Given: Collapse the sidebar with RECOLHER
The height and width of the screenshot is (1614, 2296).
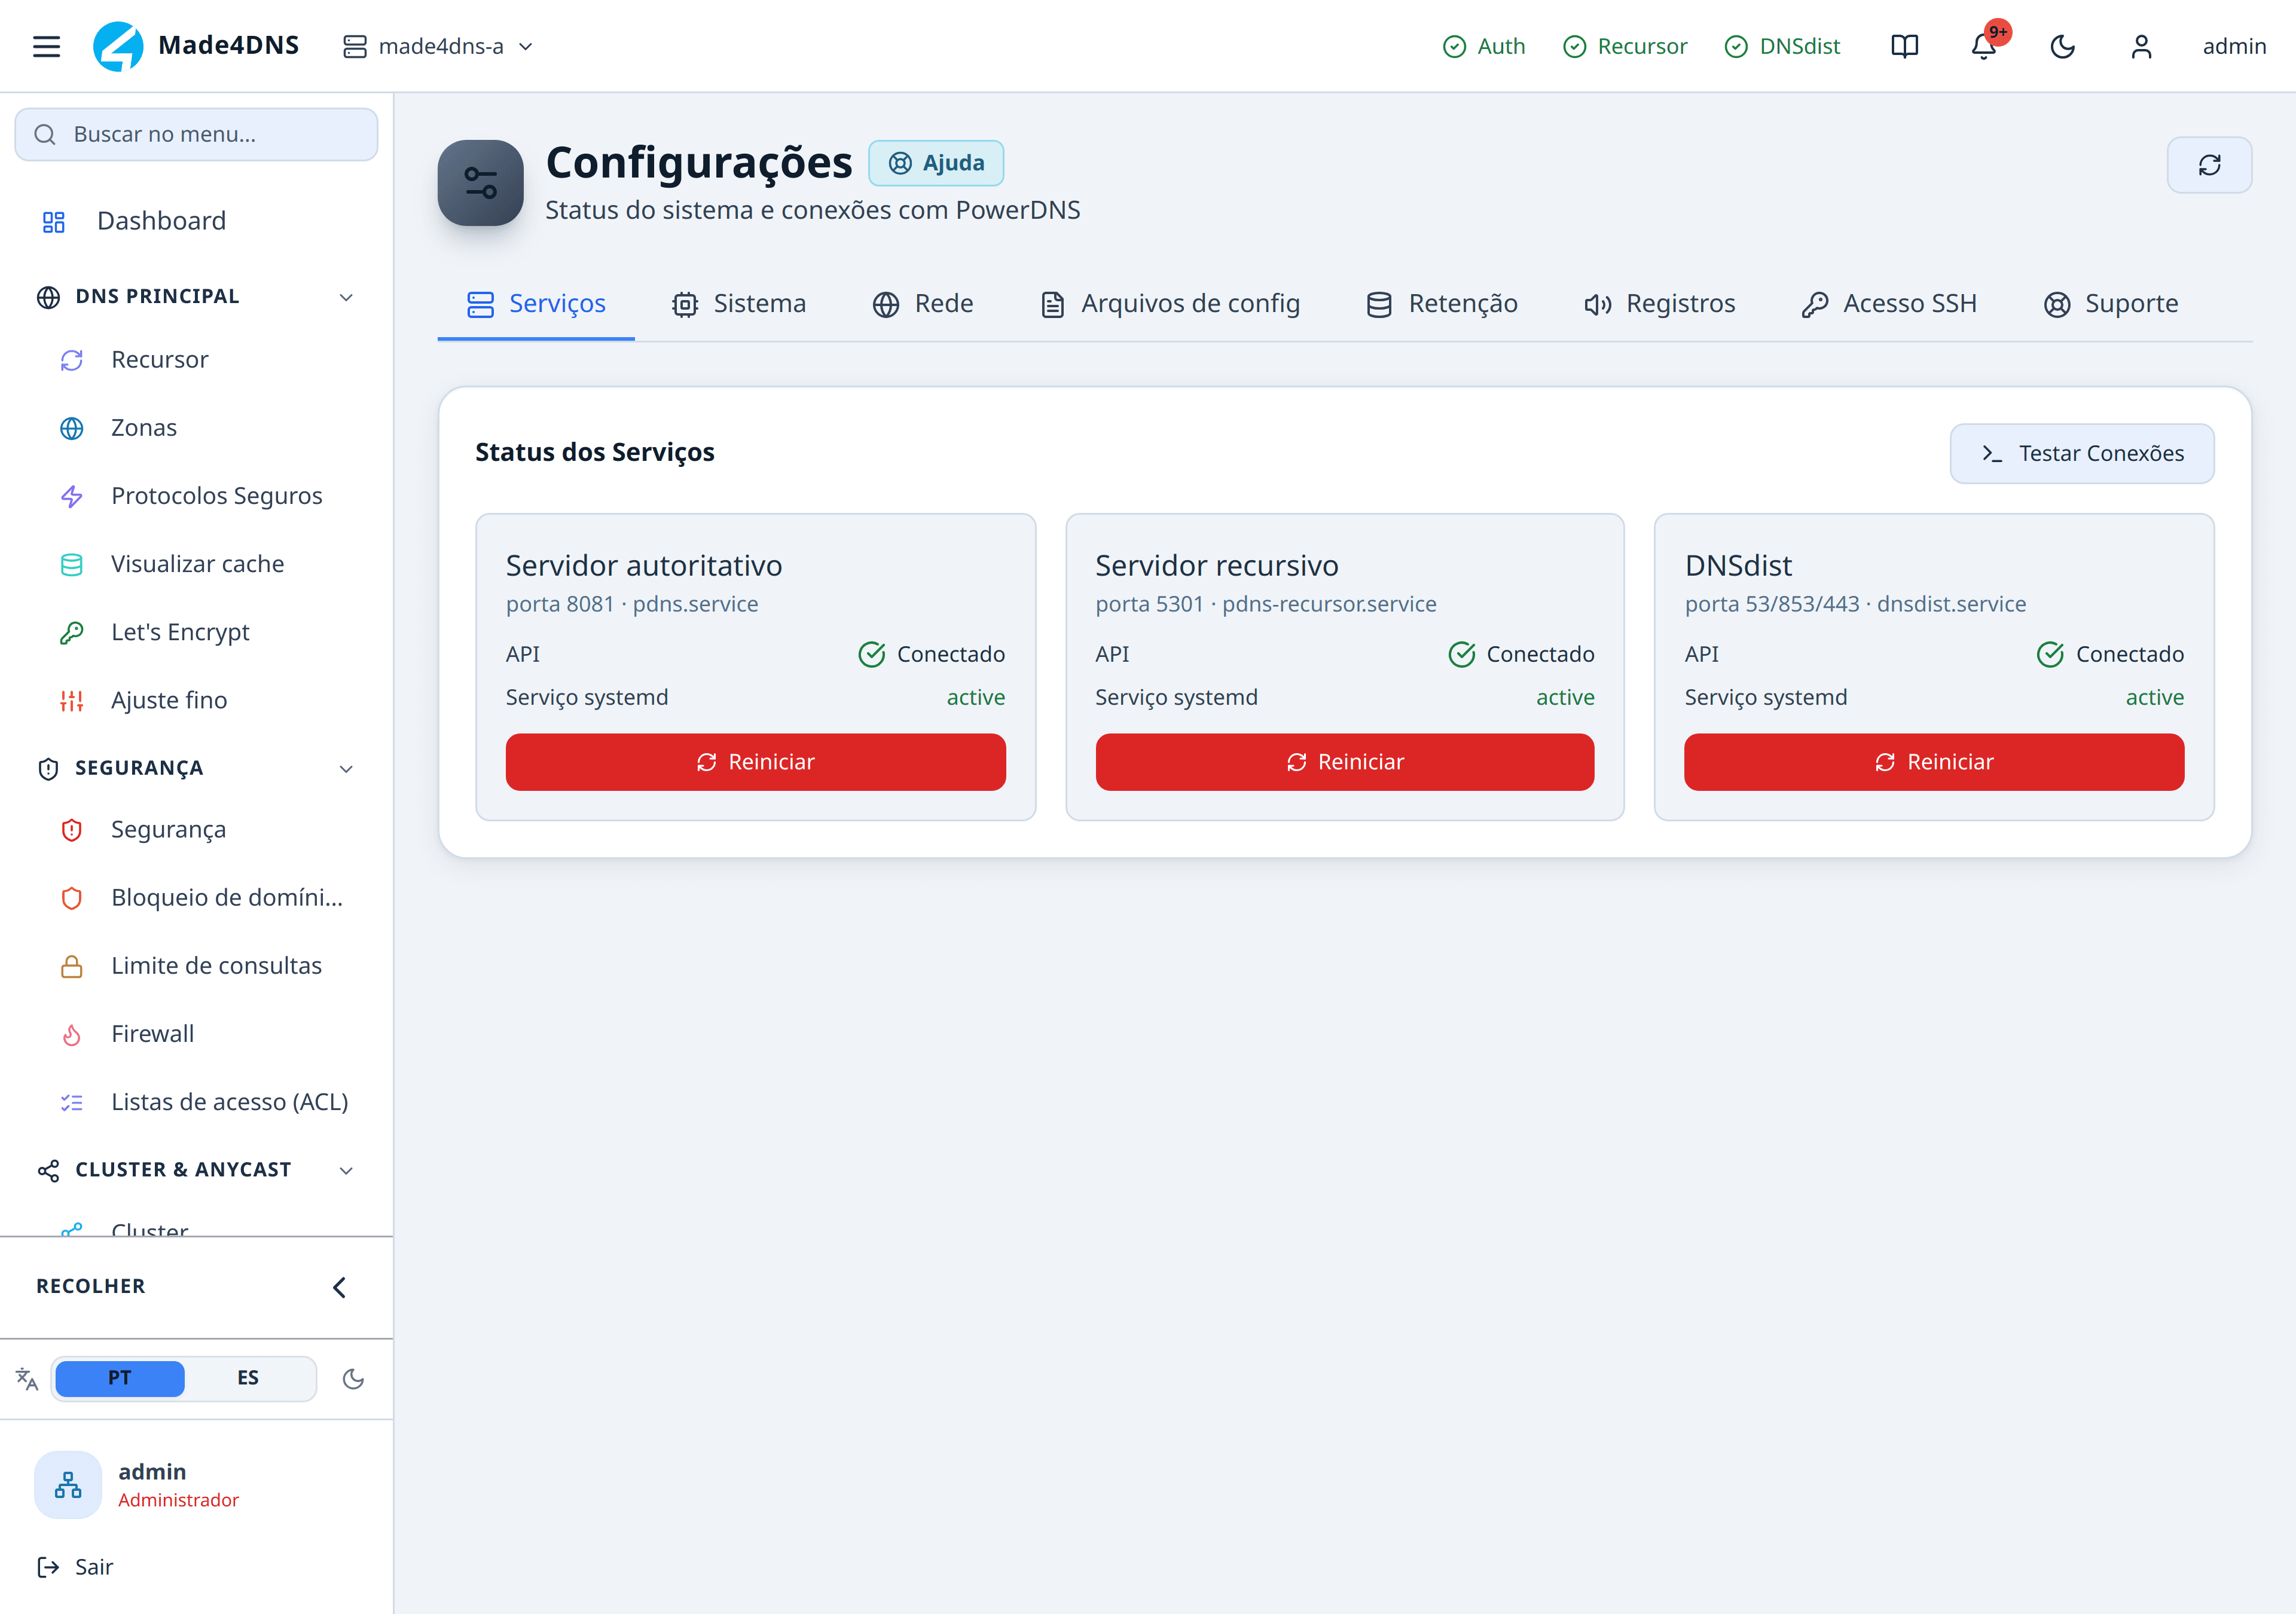Looking at the screenshot, I should (196, 1287).
